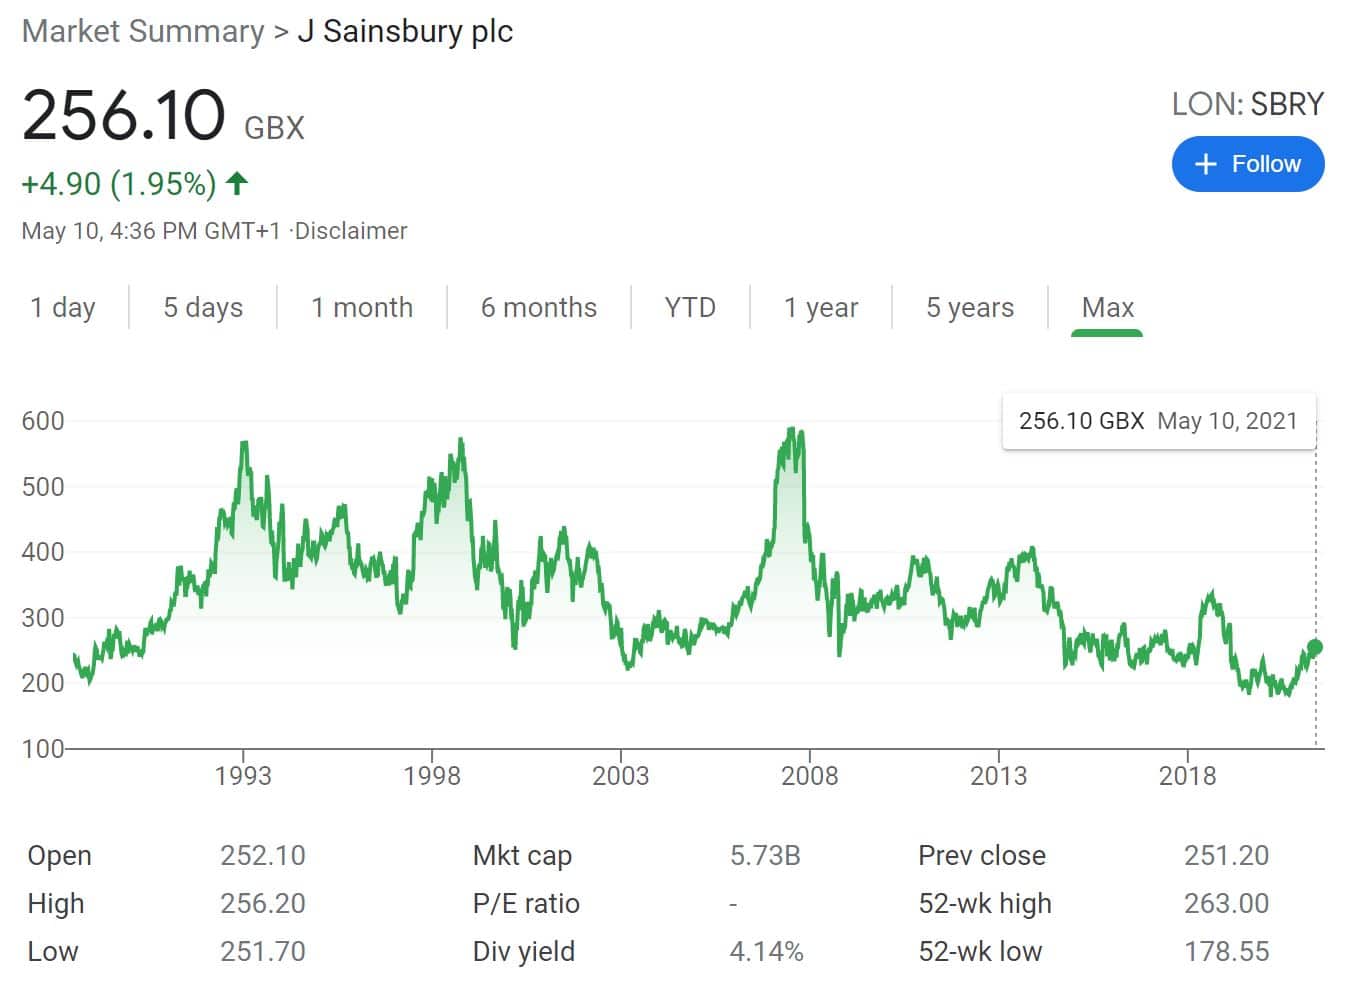Viewport: 1359px width, 989px height.
Task: Show the 6 months performance
Action: point(539,308)
